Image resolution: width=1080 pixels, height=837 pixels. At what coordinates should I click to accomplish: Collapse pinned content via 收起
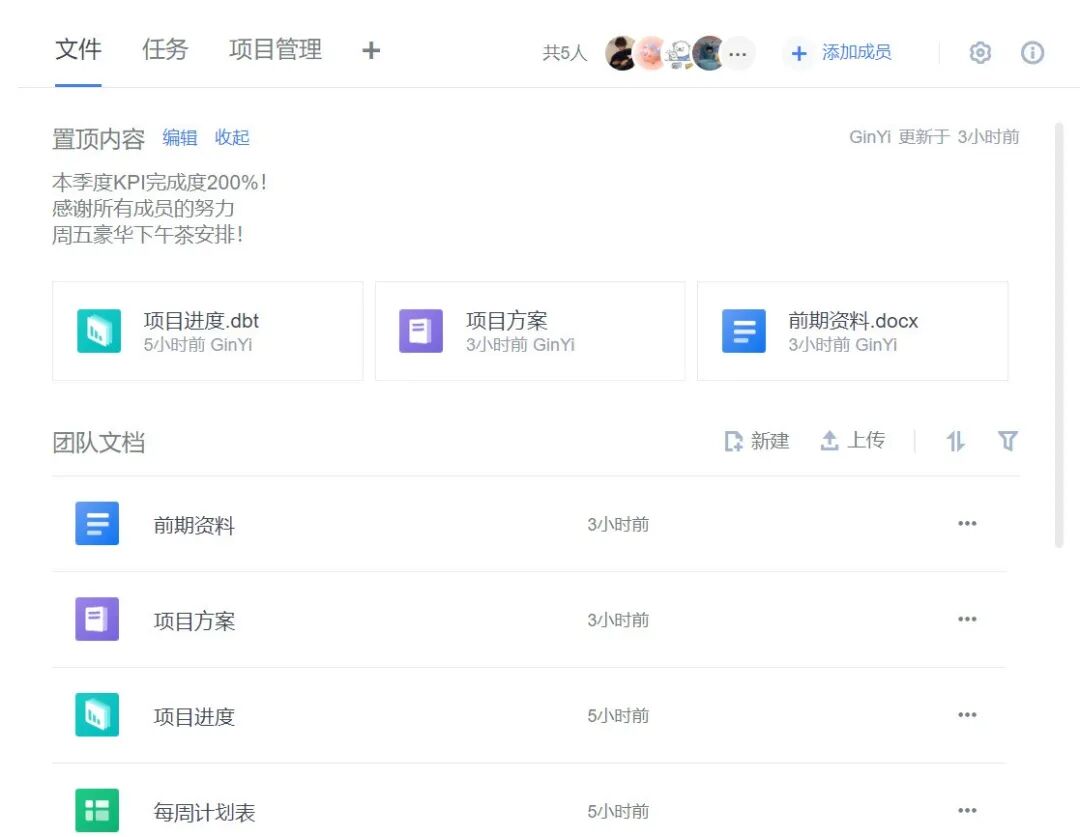pyautogui.click(x=232, y=138)
